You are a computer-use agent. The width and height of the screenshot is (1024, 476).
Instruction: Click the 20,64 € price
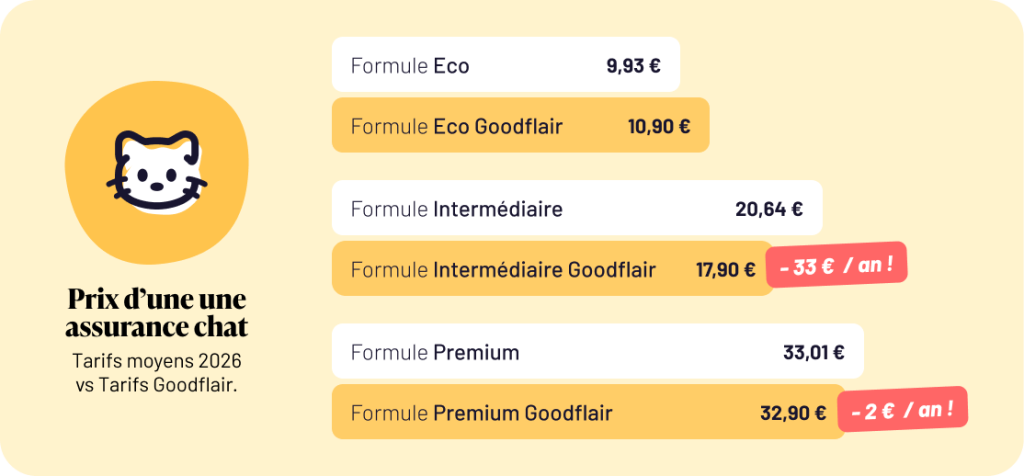click(769, 209)
